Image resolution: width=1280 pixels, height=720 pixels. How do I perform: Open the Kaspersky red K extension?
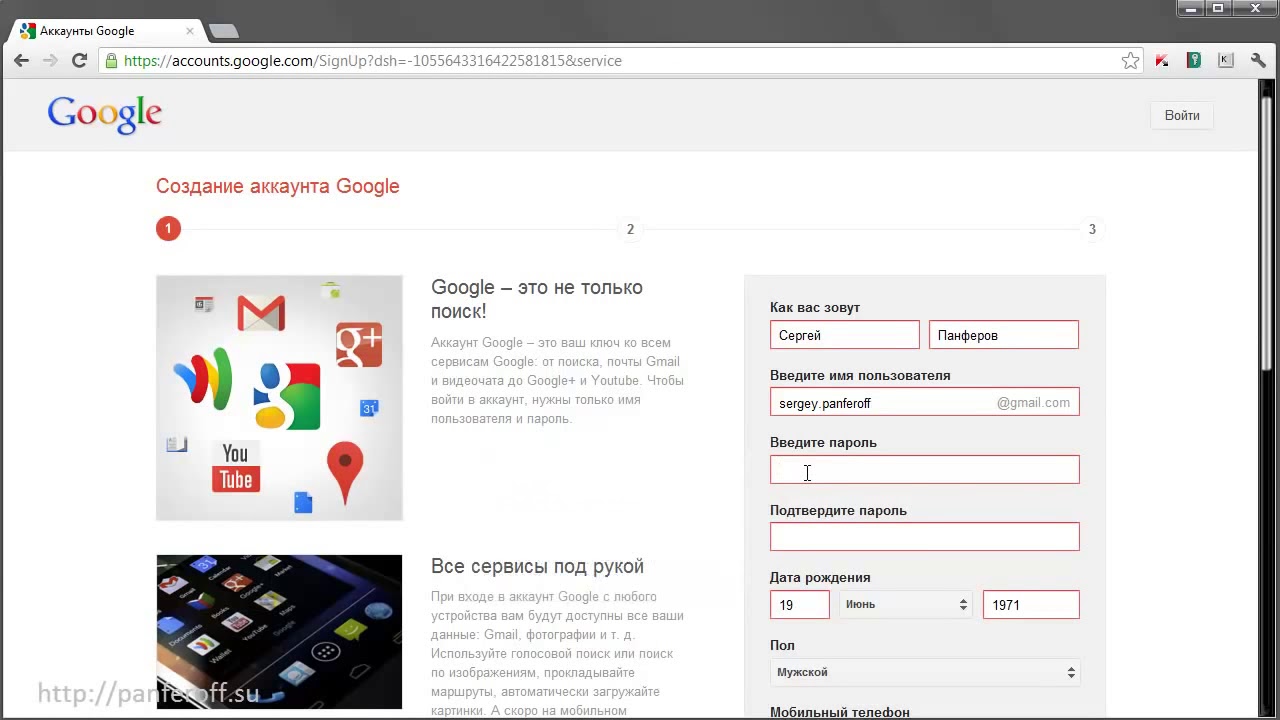pyautogui.click(x=1162, y=61)
